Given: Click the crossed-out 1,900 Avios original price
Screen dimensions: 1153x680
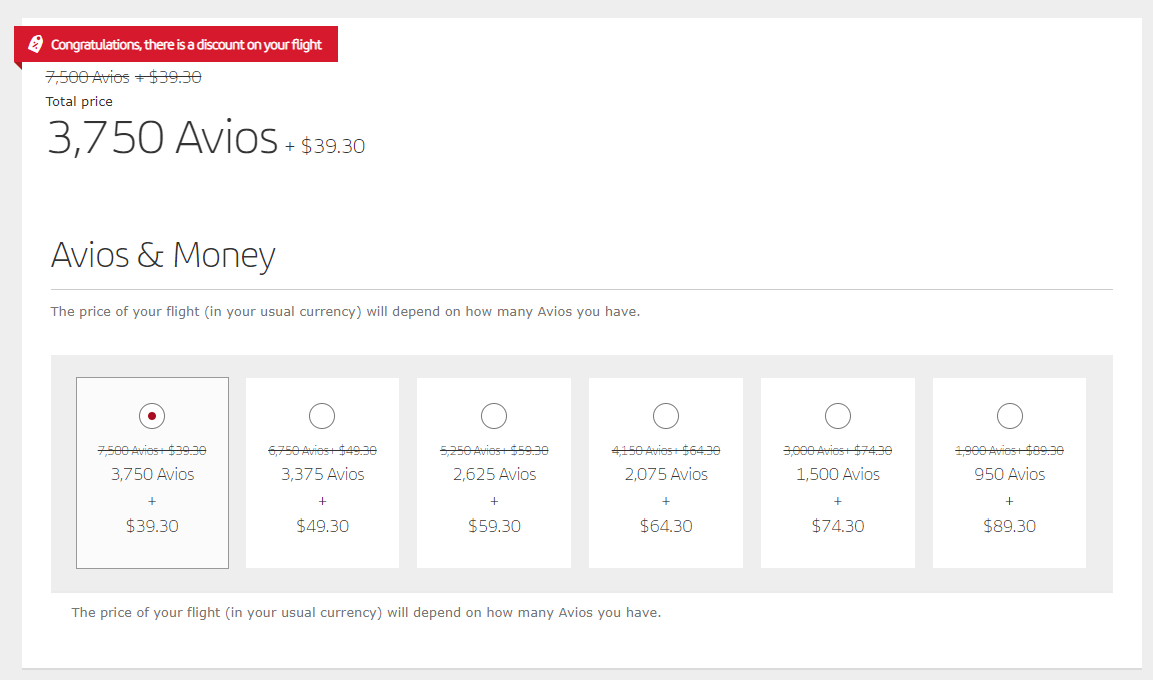Looking at the screenshot, I should 1010,451.
